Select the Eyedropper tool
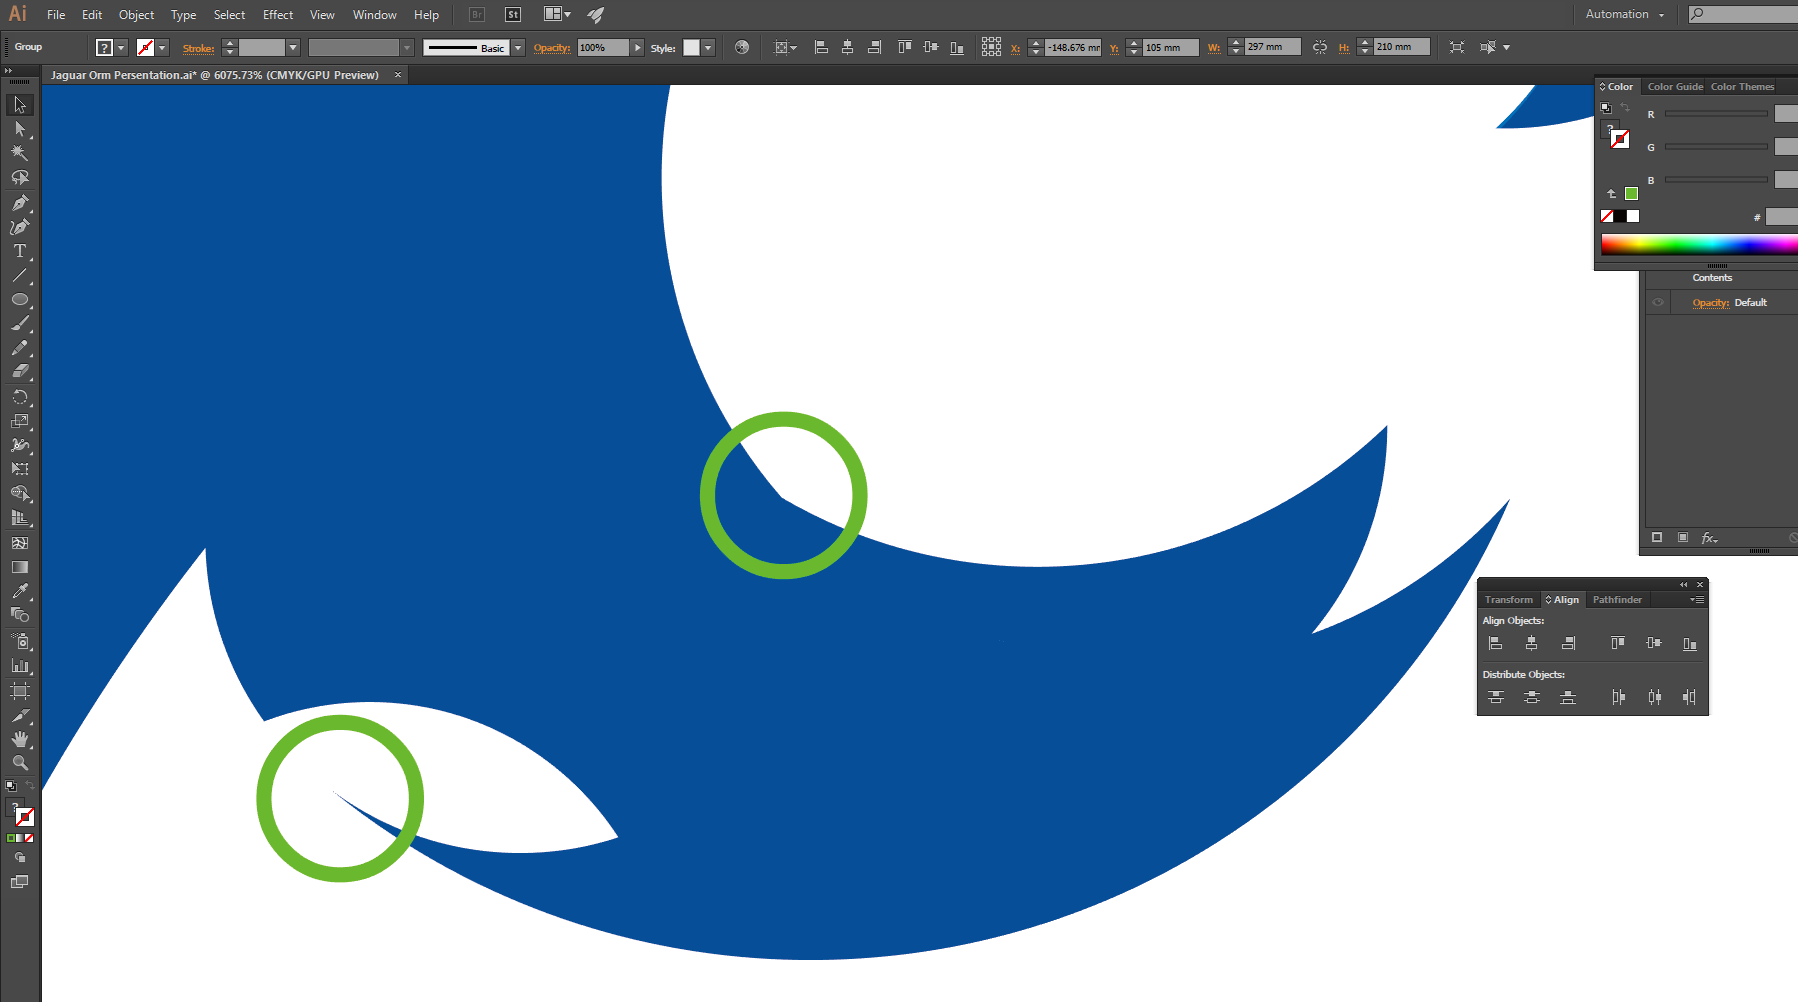 tap(20, 591)
